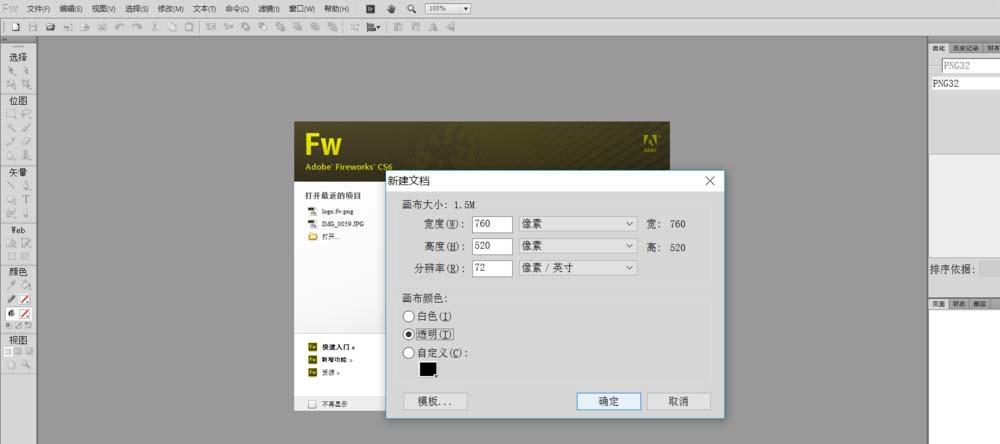Click the black custom canvas color swatch
The image size is (1000, 444).
click(x=428, y=369)
